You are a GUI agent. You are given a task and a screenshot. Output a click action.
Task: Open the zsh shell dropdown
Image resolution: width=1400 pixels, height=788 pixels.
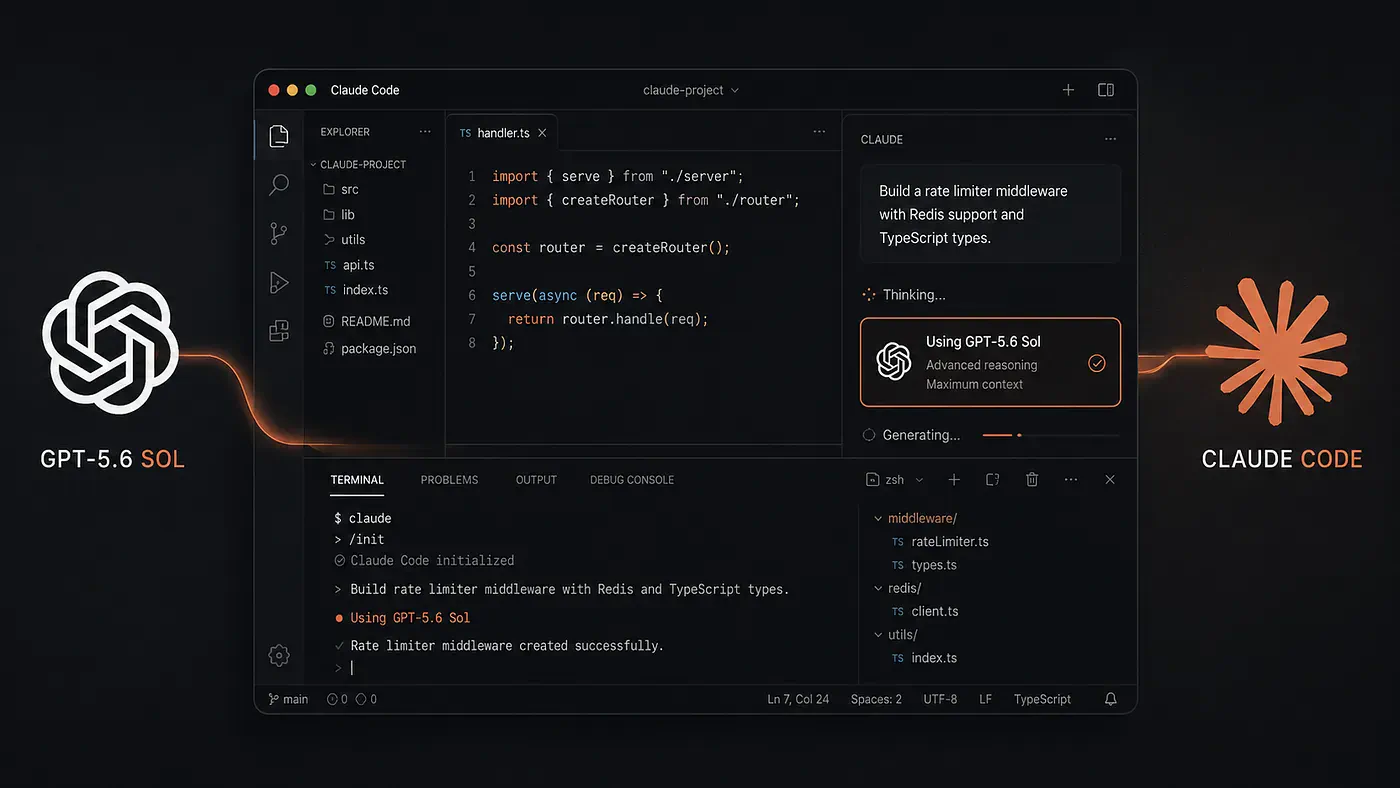click(x=895, y=480)
